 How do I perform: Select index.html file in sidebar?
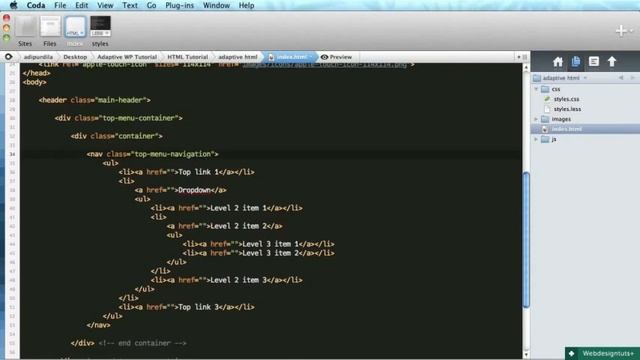pos(585,129)
